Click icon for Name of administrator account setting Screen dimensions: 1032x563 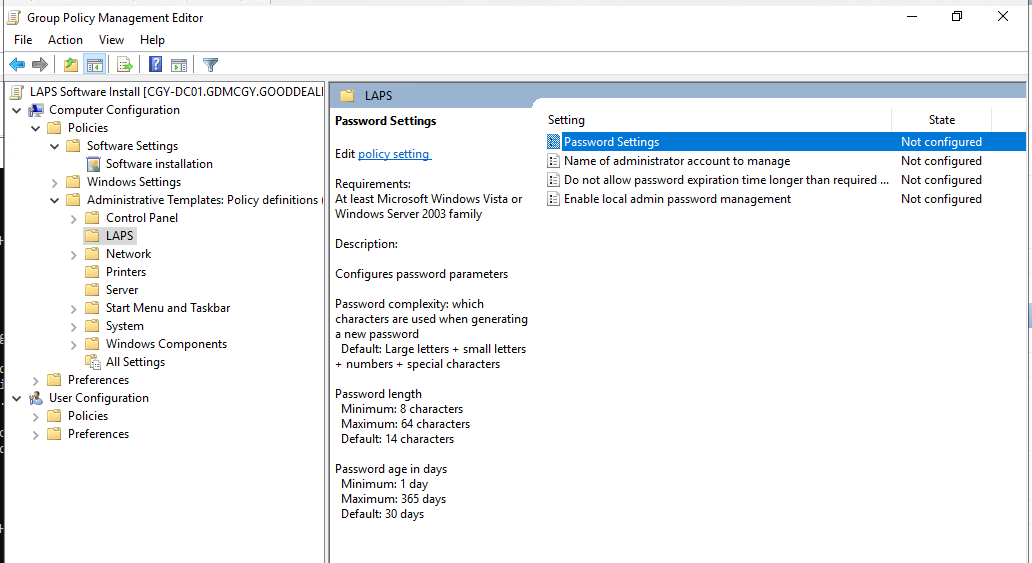(x=554, y=161)
